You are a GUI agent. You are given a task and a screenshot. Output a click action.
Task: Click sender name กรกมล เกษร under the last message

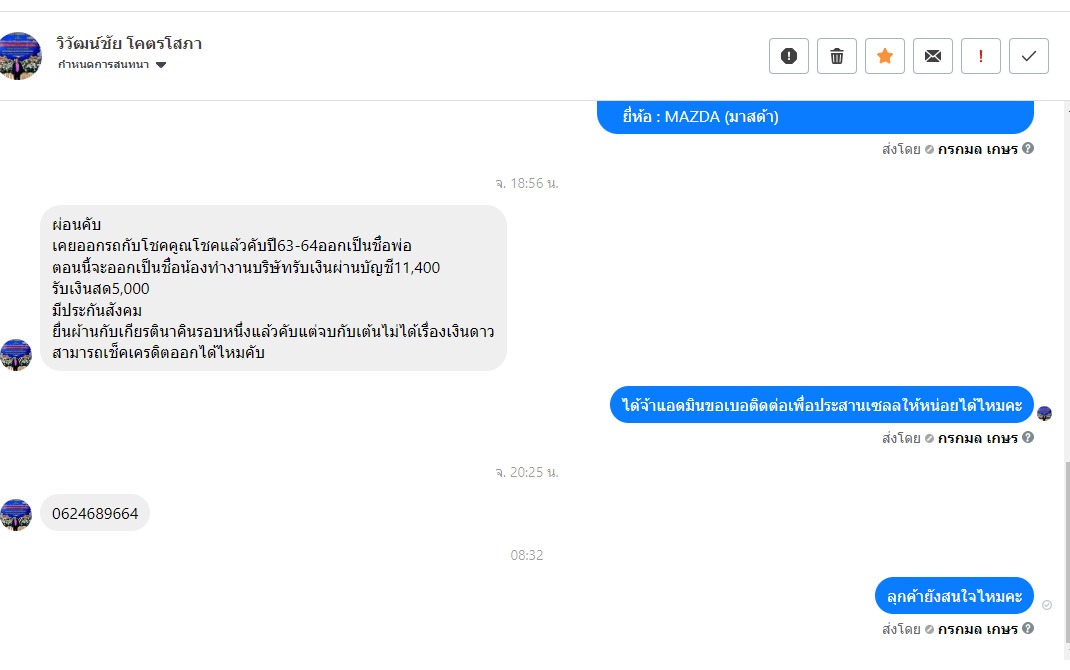coord(977,629)
